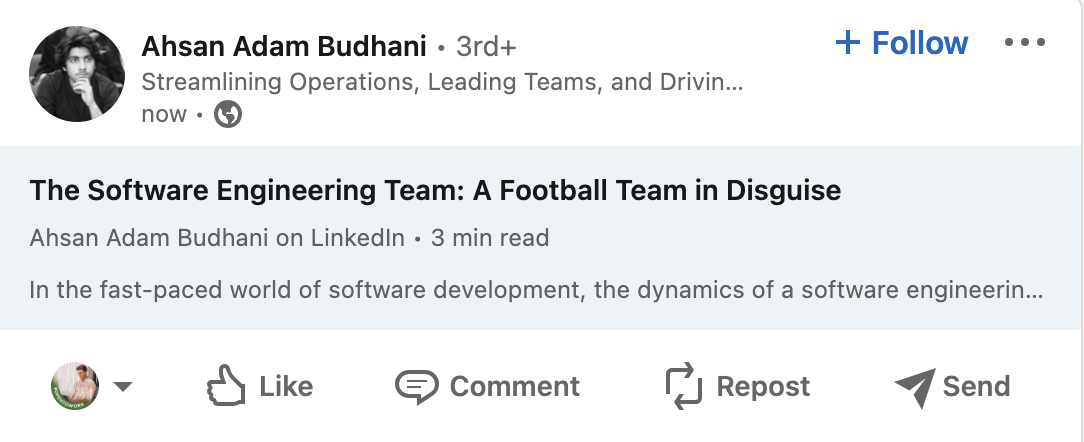Click the "Streamlining Operations" headline text
Image resolution: width=1084 pixels, height=442 pixels.
click(x=441, y=82)
